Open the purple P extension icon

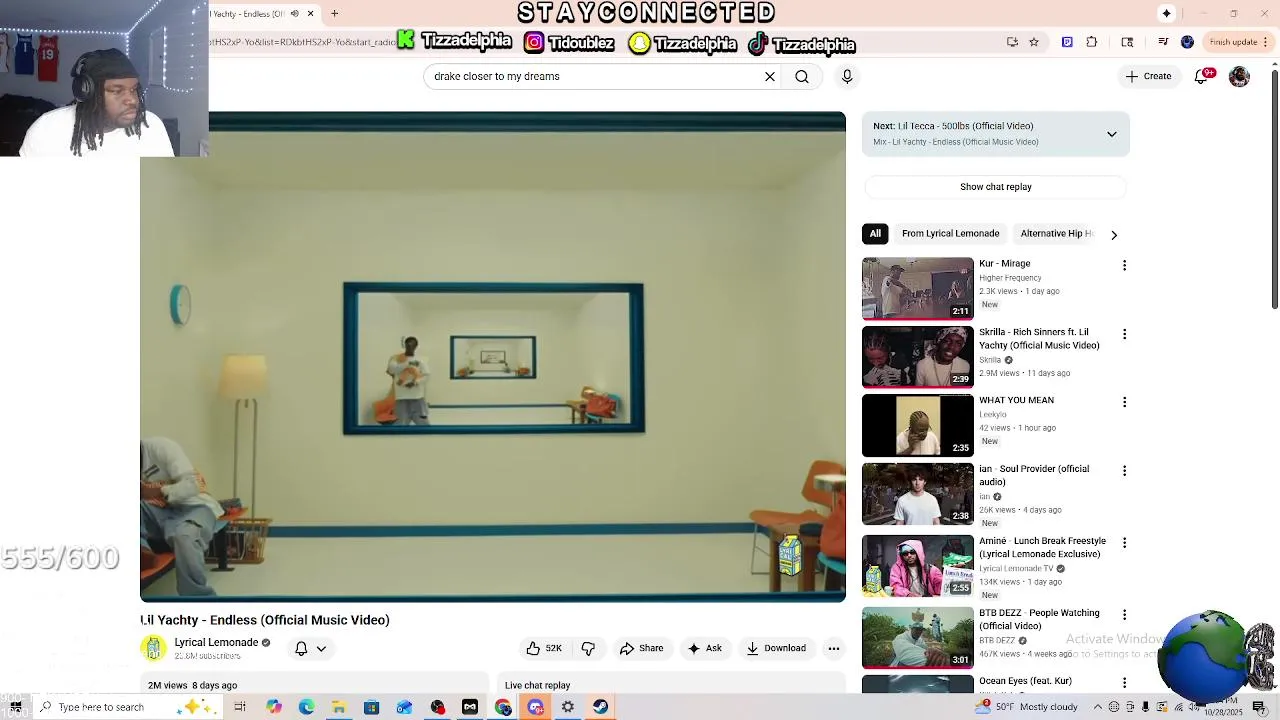(1067, 42)
